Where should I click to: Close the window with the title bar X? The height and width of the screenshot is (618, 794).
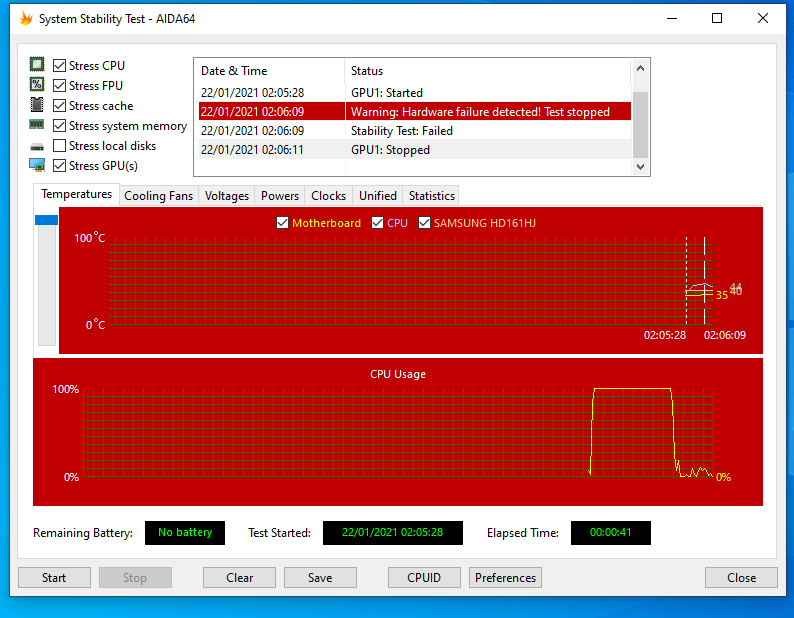tap(763, 19)
